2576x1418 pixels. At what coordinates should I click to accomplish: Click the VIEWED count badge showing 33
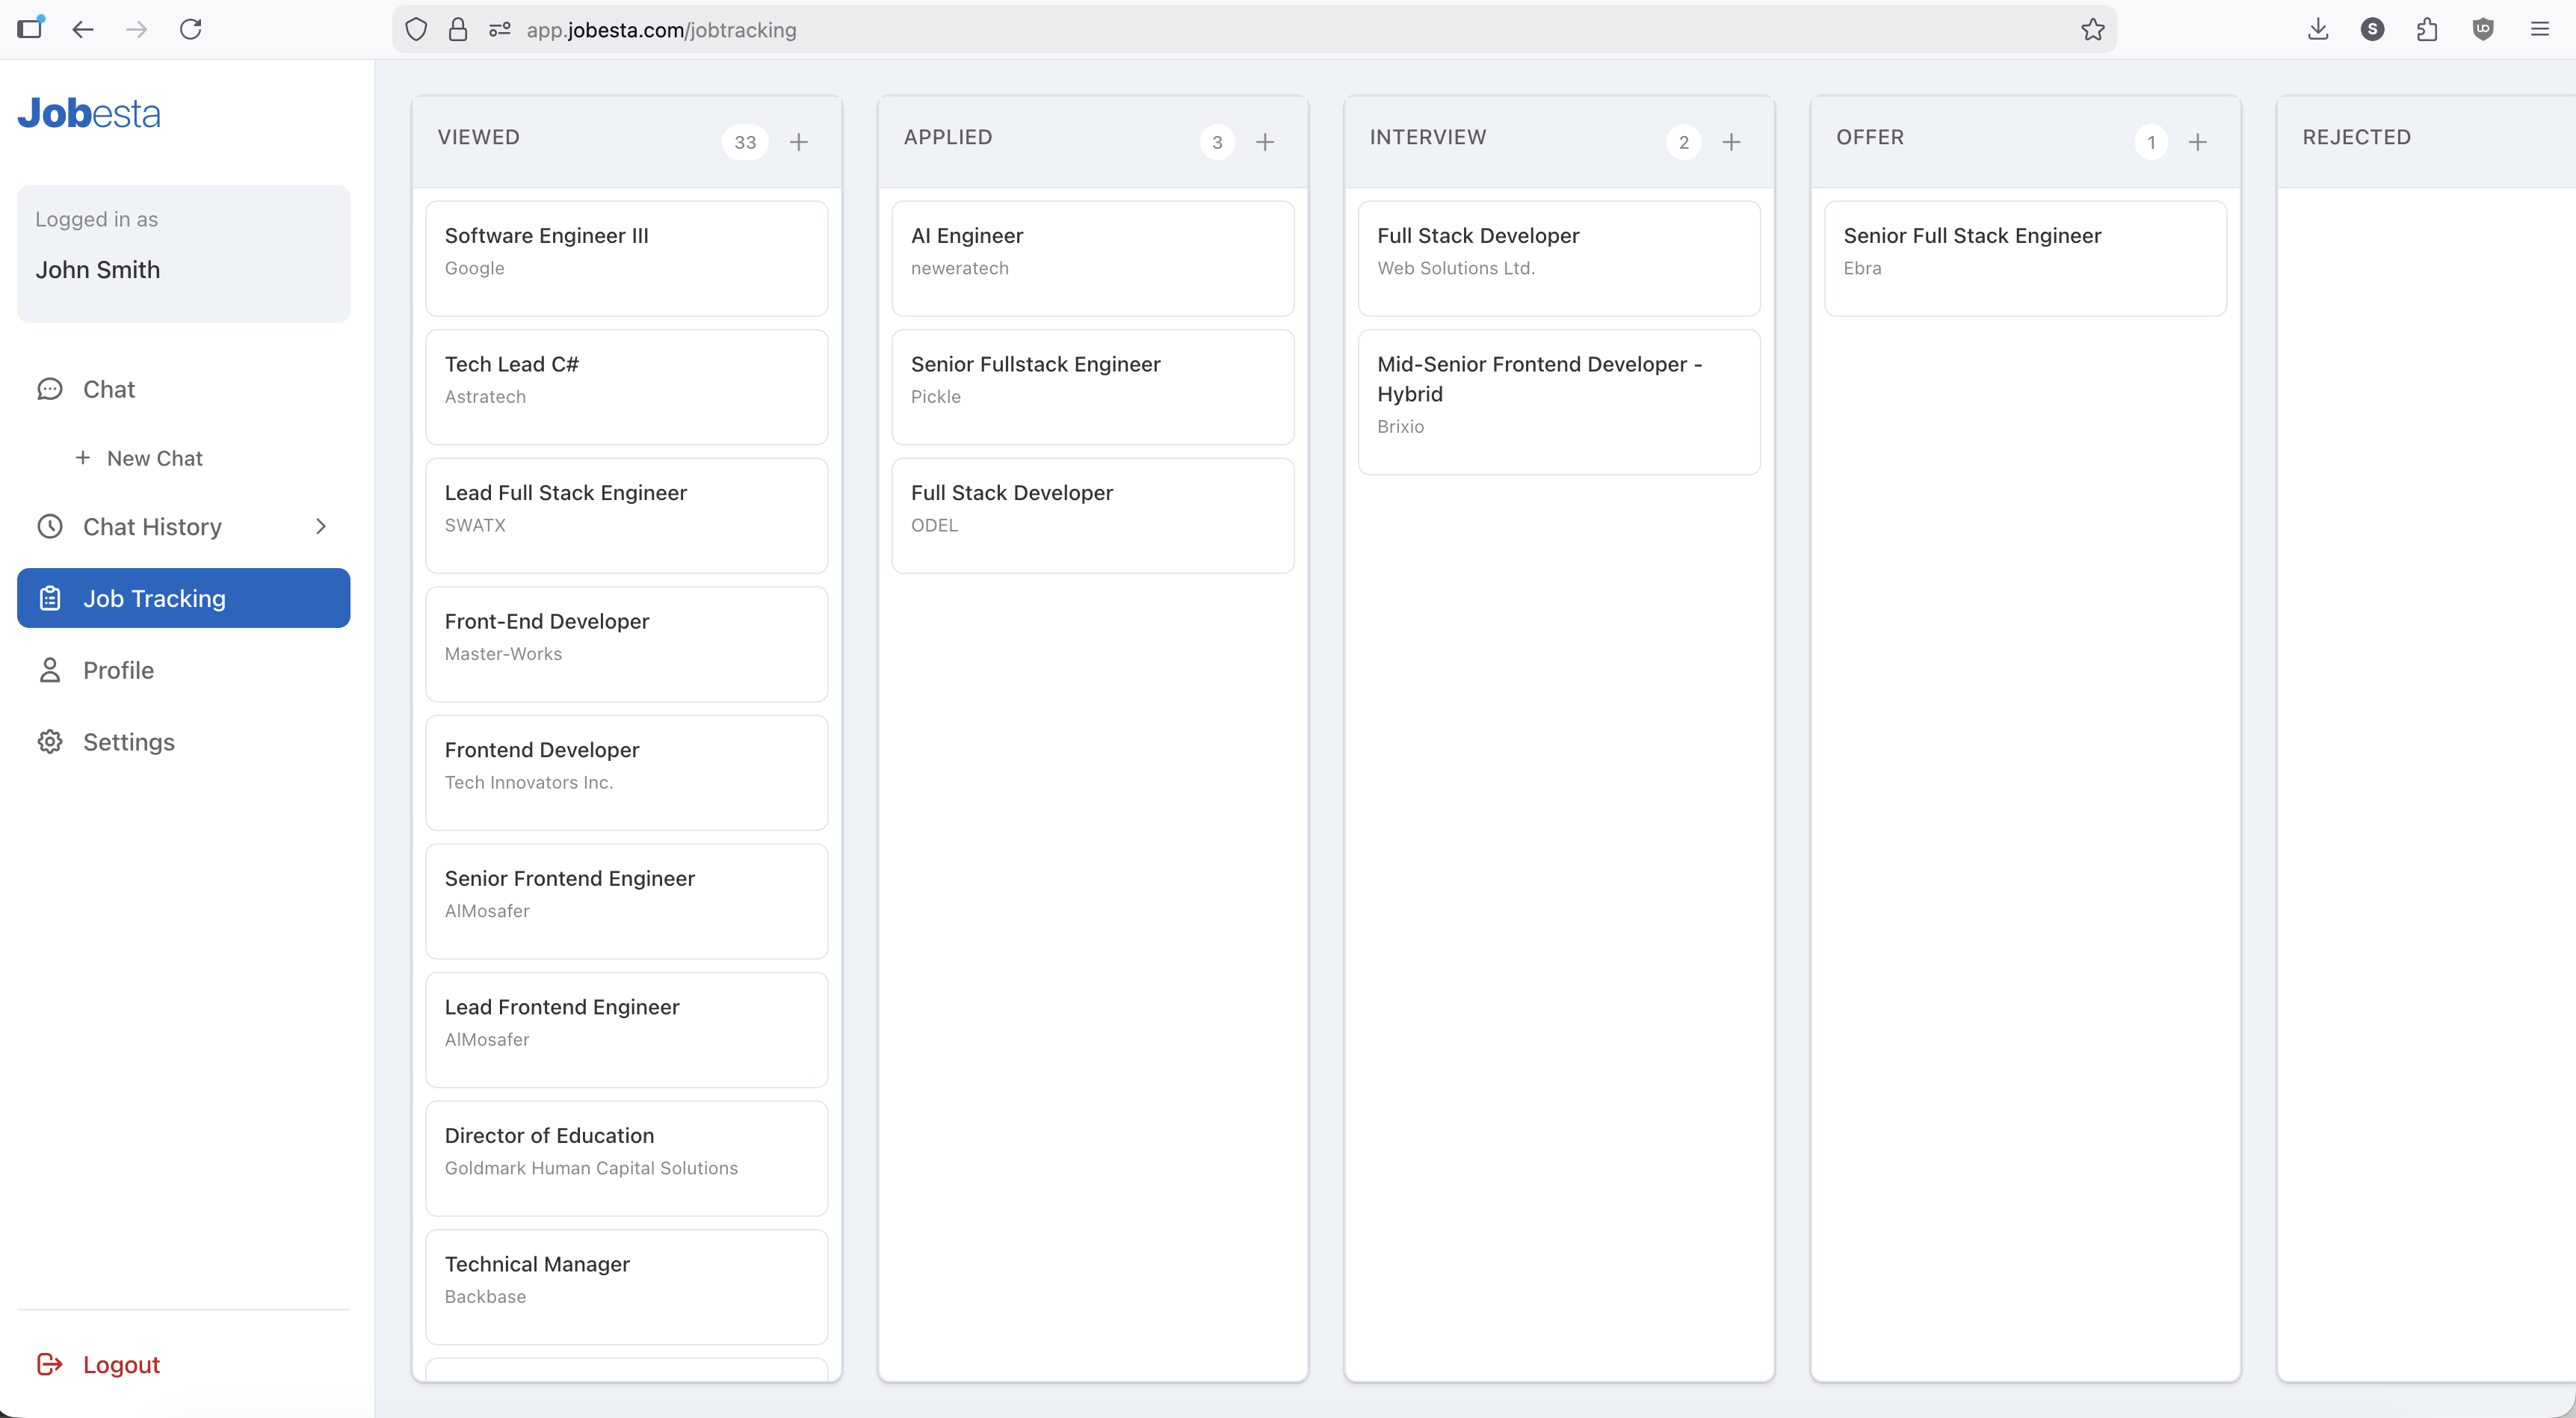tap(744, 142)
